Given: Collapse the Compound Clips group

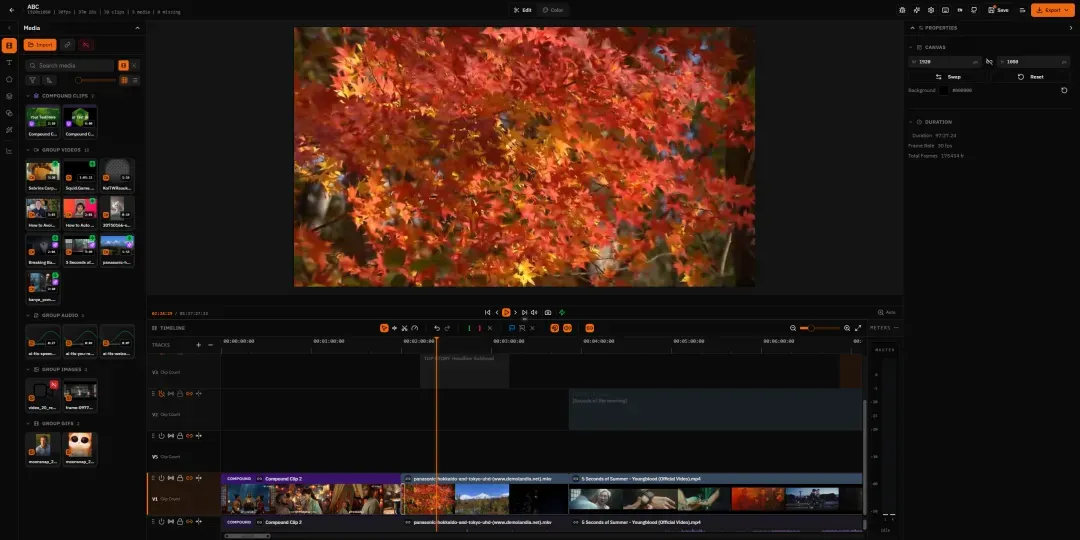Looking at the screenshot, I should click(x=28, y=96).
